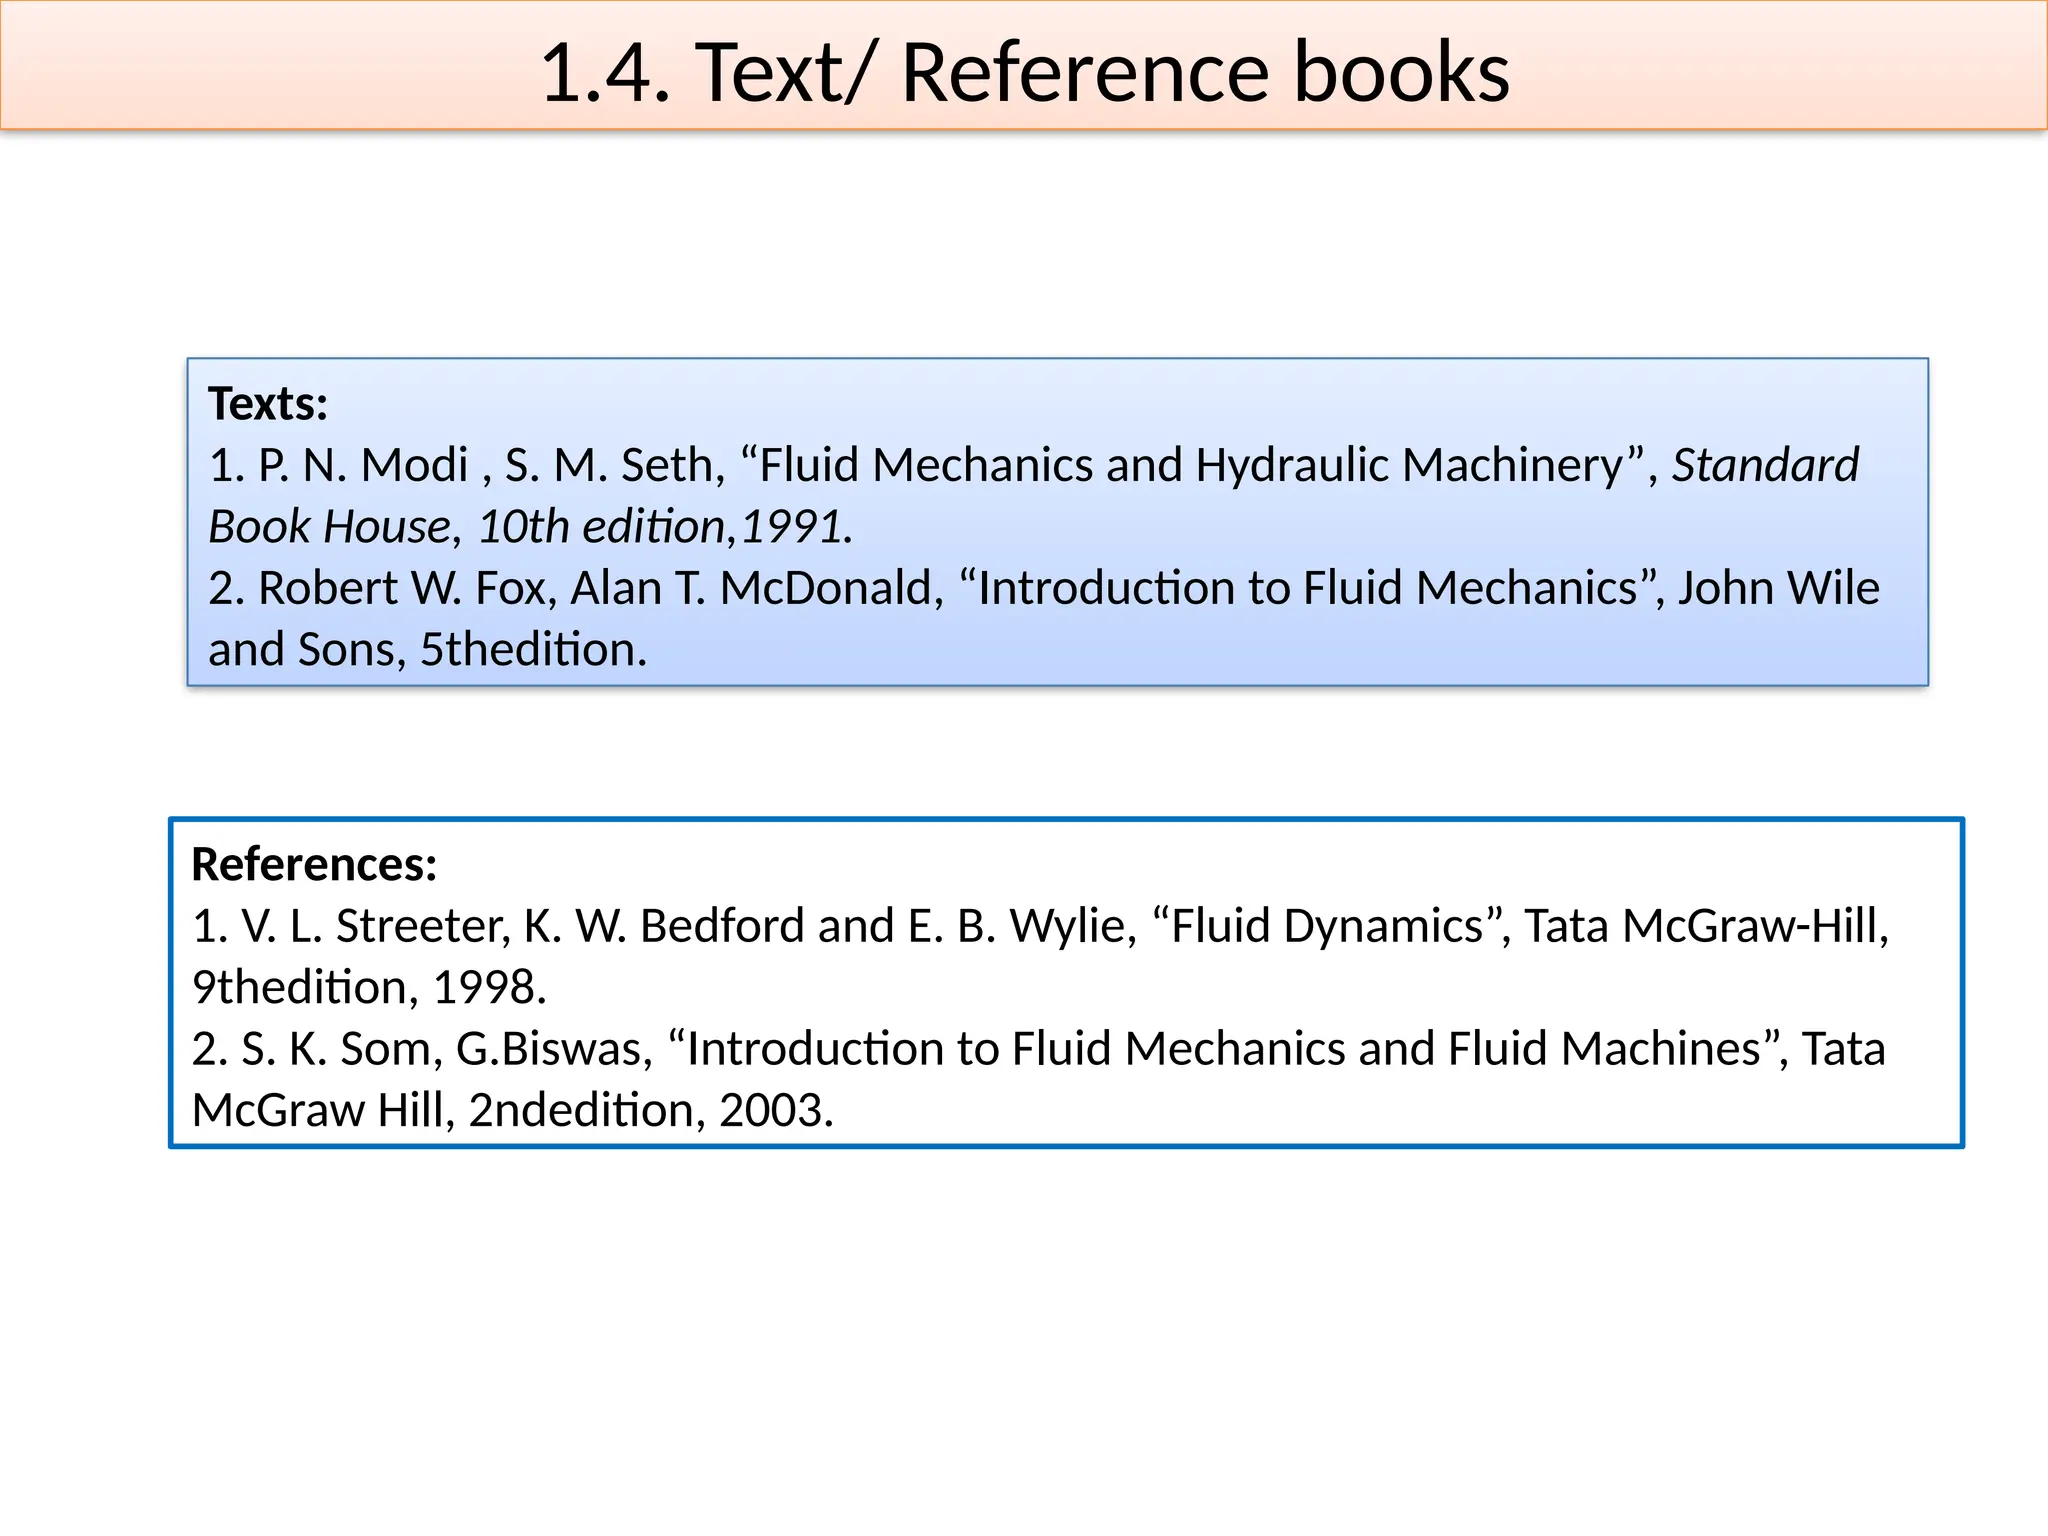The image size is (2048, 1536).
Task: Click the line starting '2. Robert W. Fox'
Action: point(1044,588)
